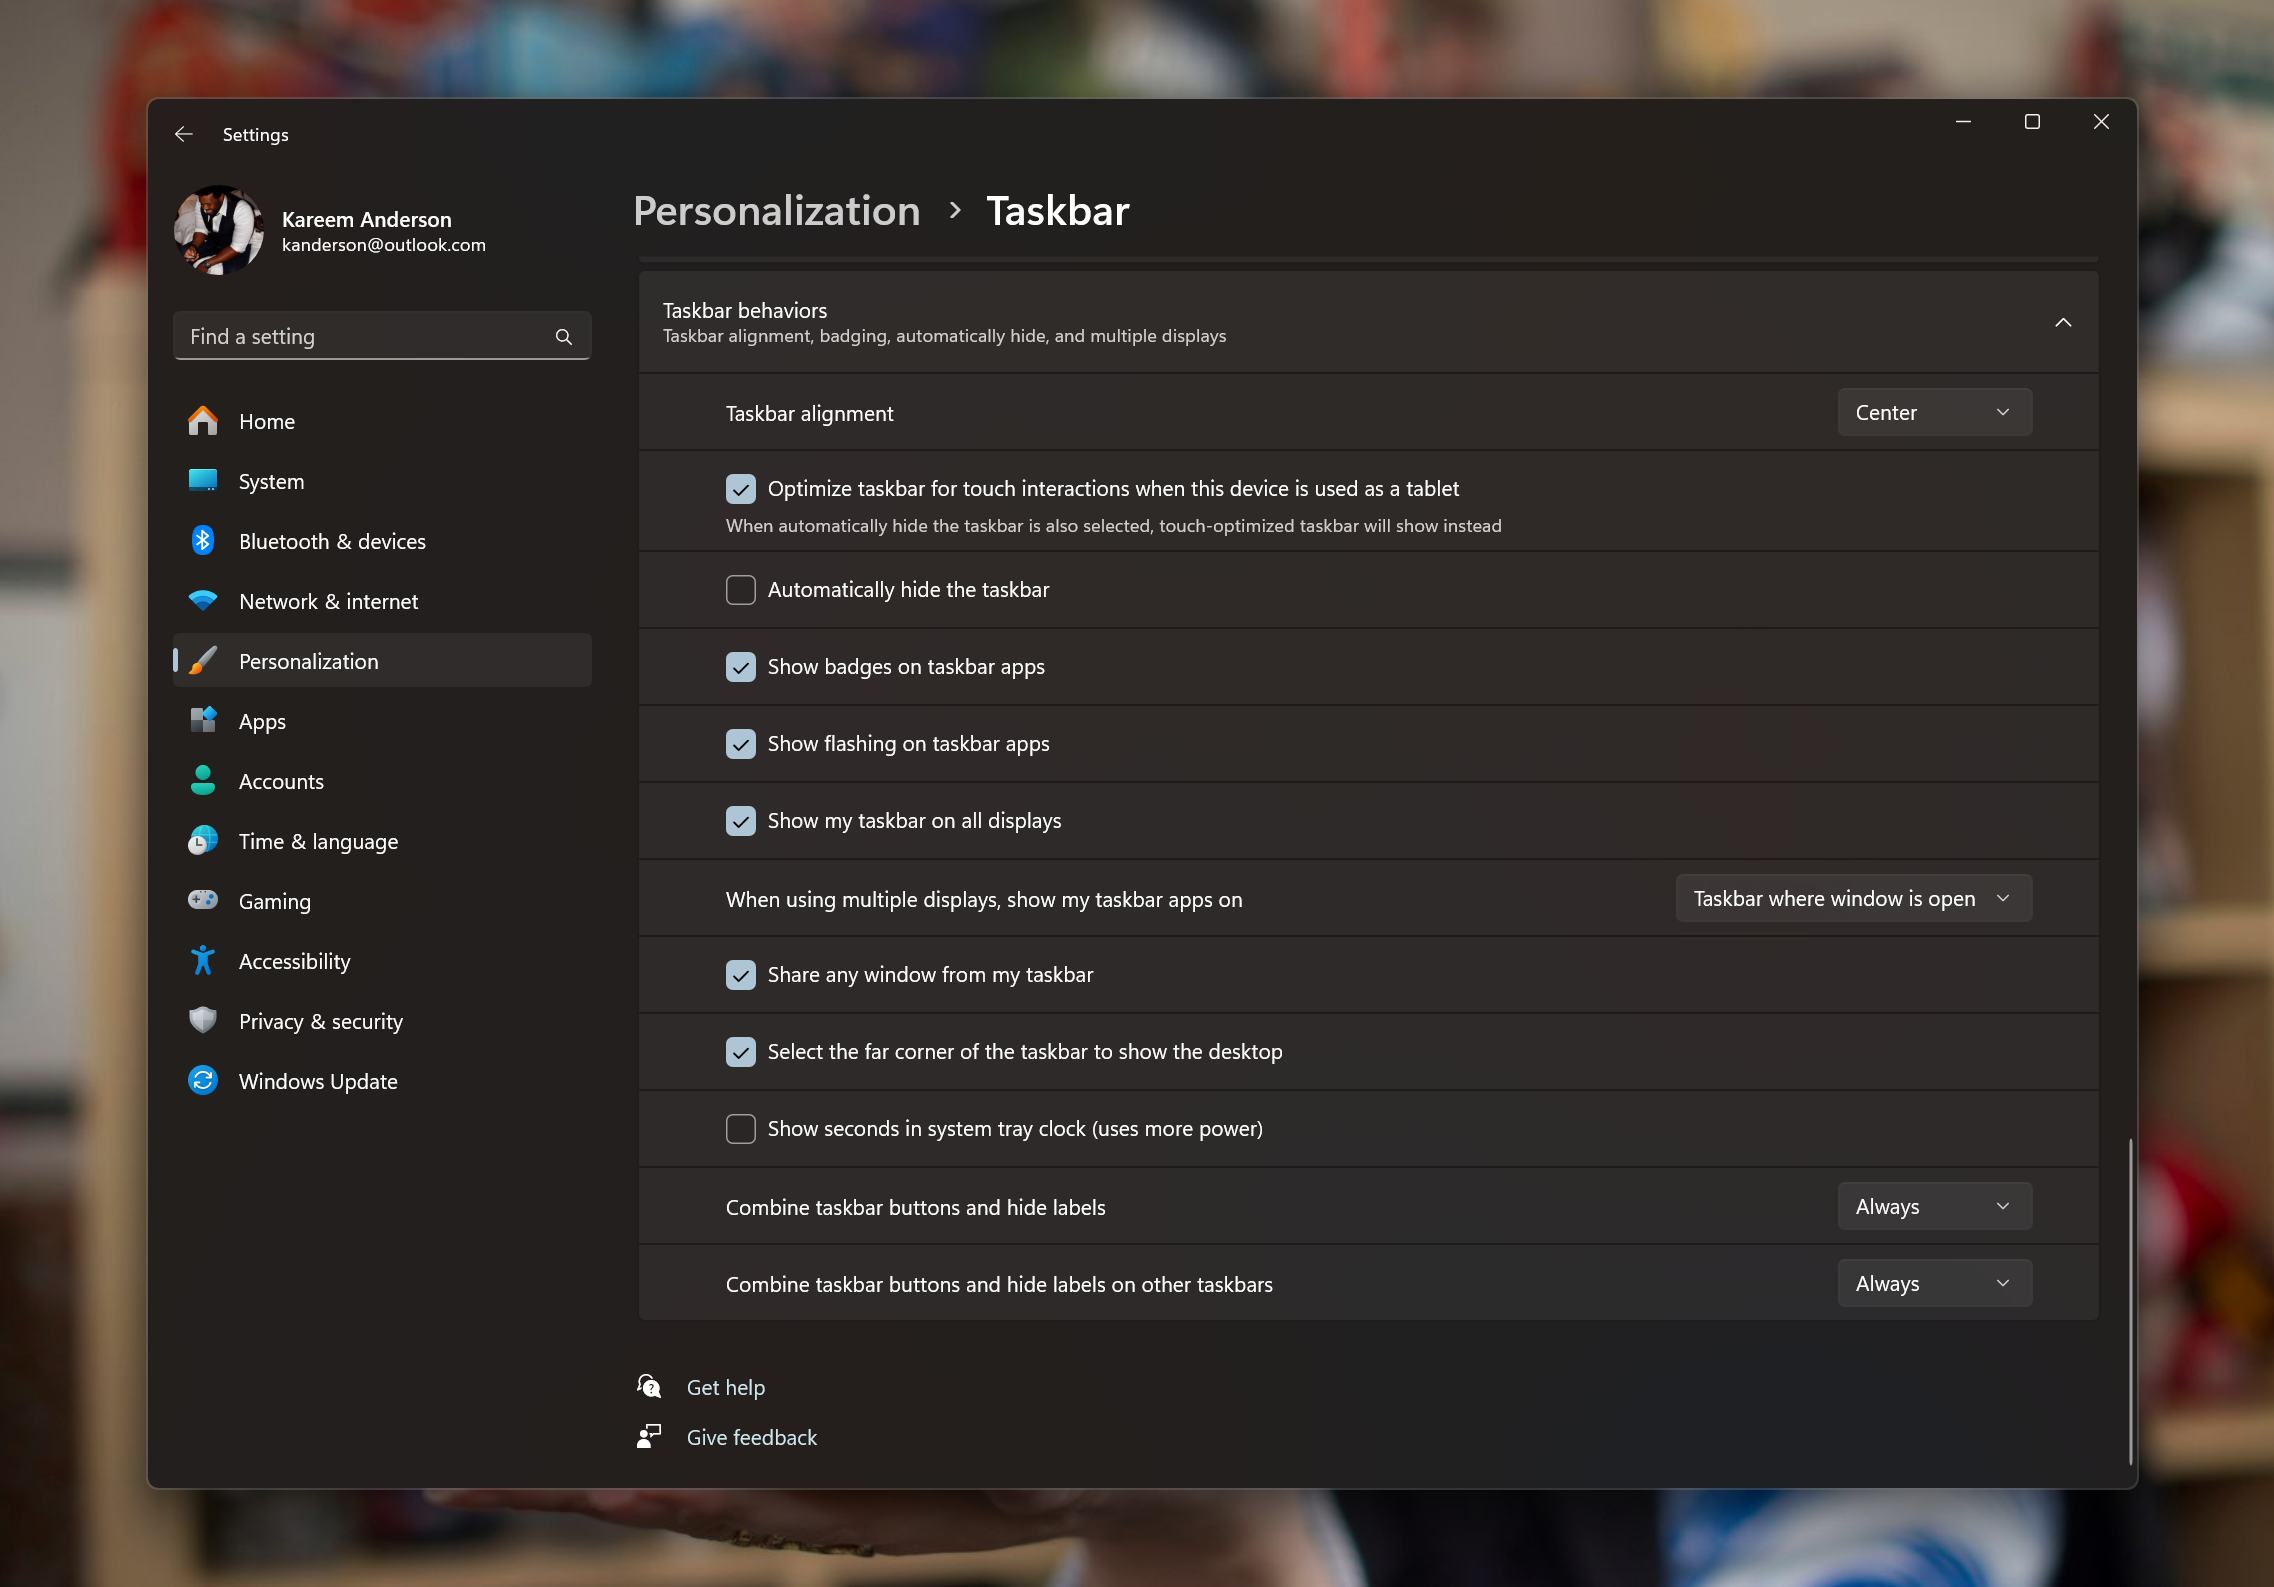Click the Get help chat icon
2274x1587 pixels.
pyautogui.click(x=650, y=1387)
